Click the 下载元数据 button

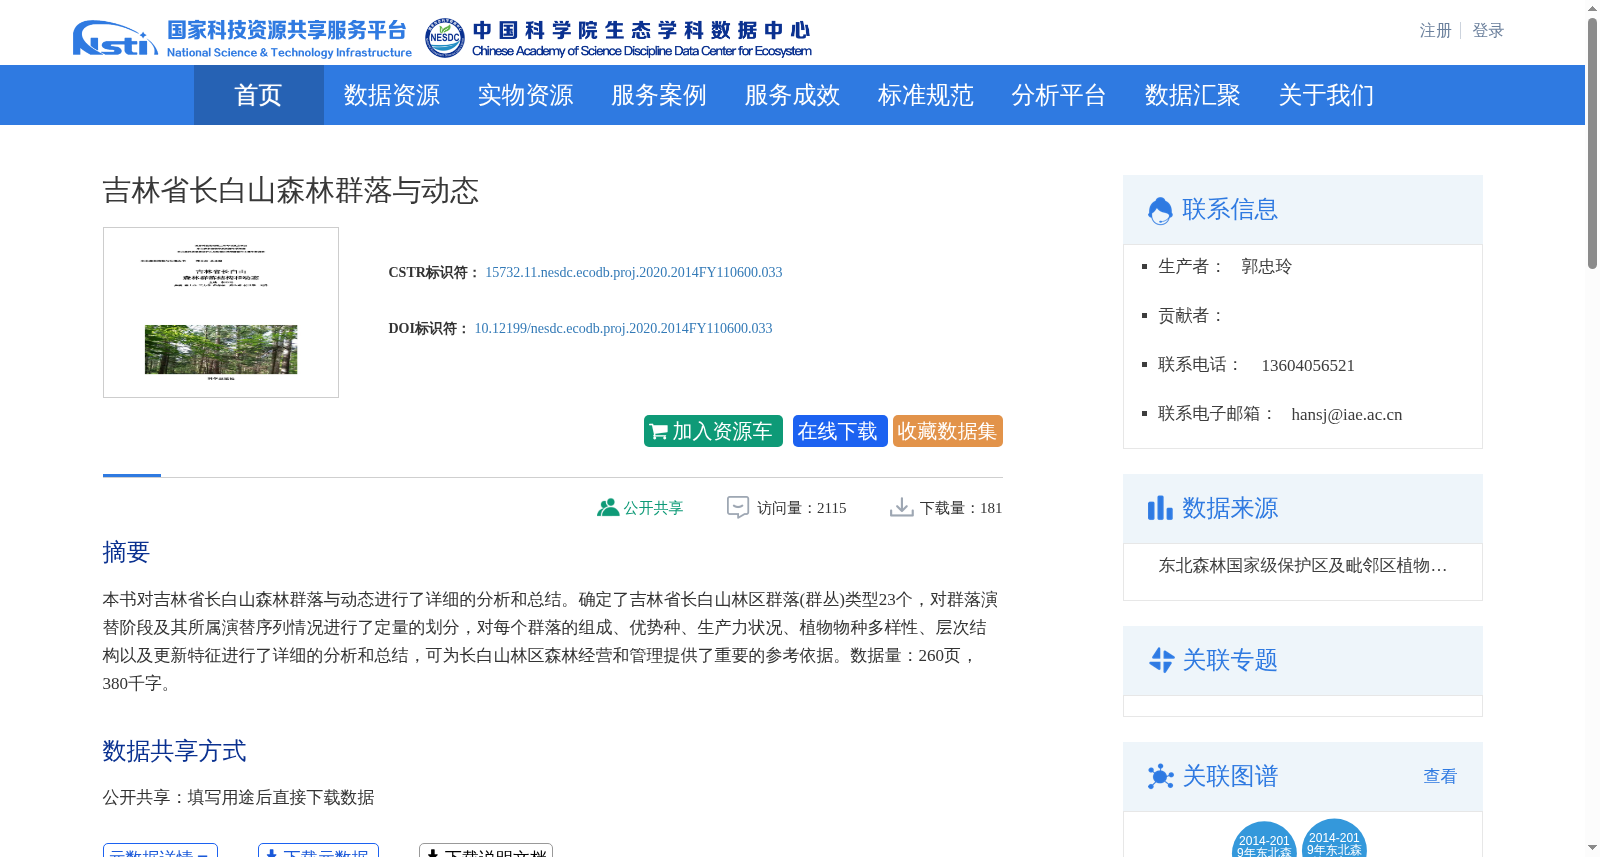point(318,850)
